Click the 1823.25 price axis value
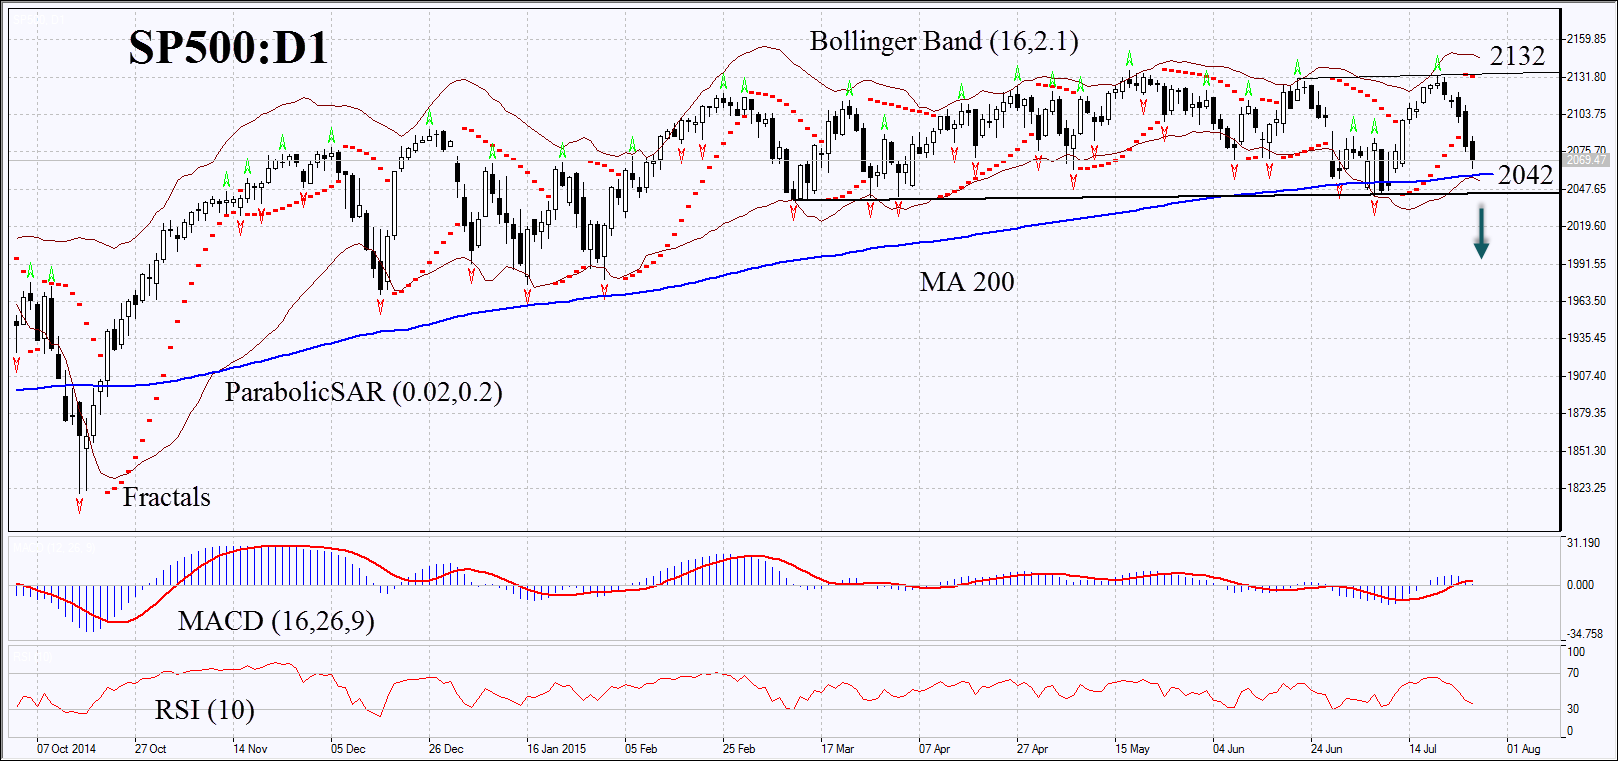The height and width of the screenshot is (761, 1618). click(x=1586, y=488)
